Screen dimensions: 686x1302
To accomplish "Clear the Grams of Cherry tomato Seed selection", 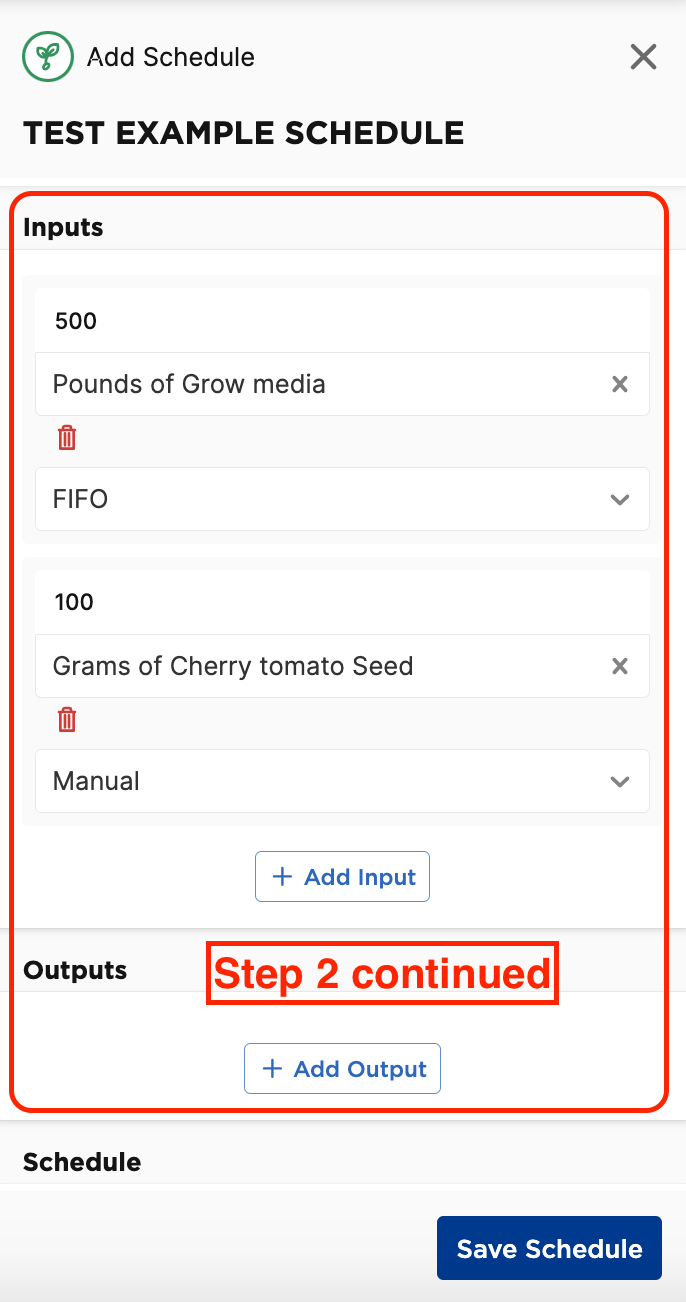I will [x=620, y=666].
